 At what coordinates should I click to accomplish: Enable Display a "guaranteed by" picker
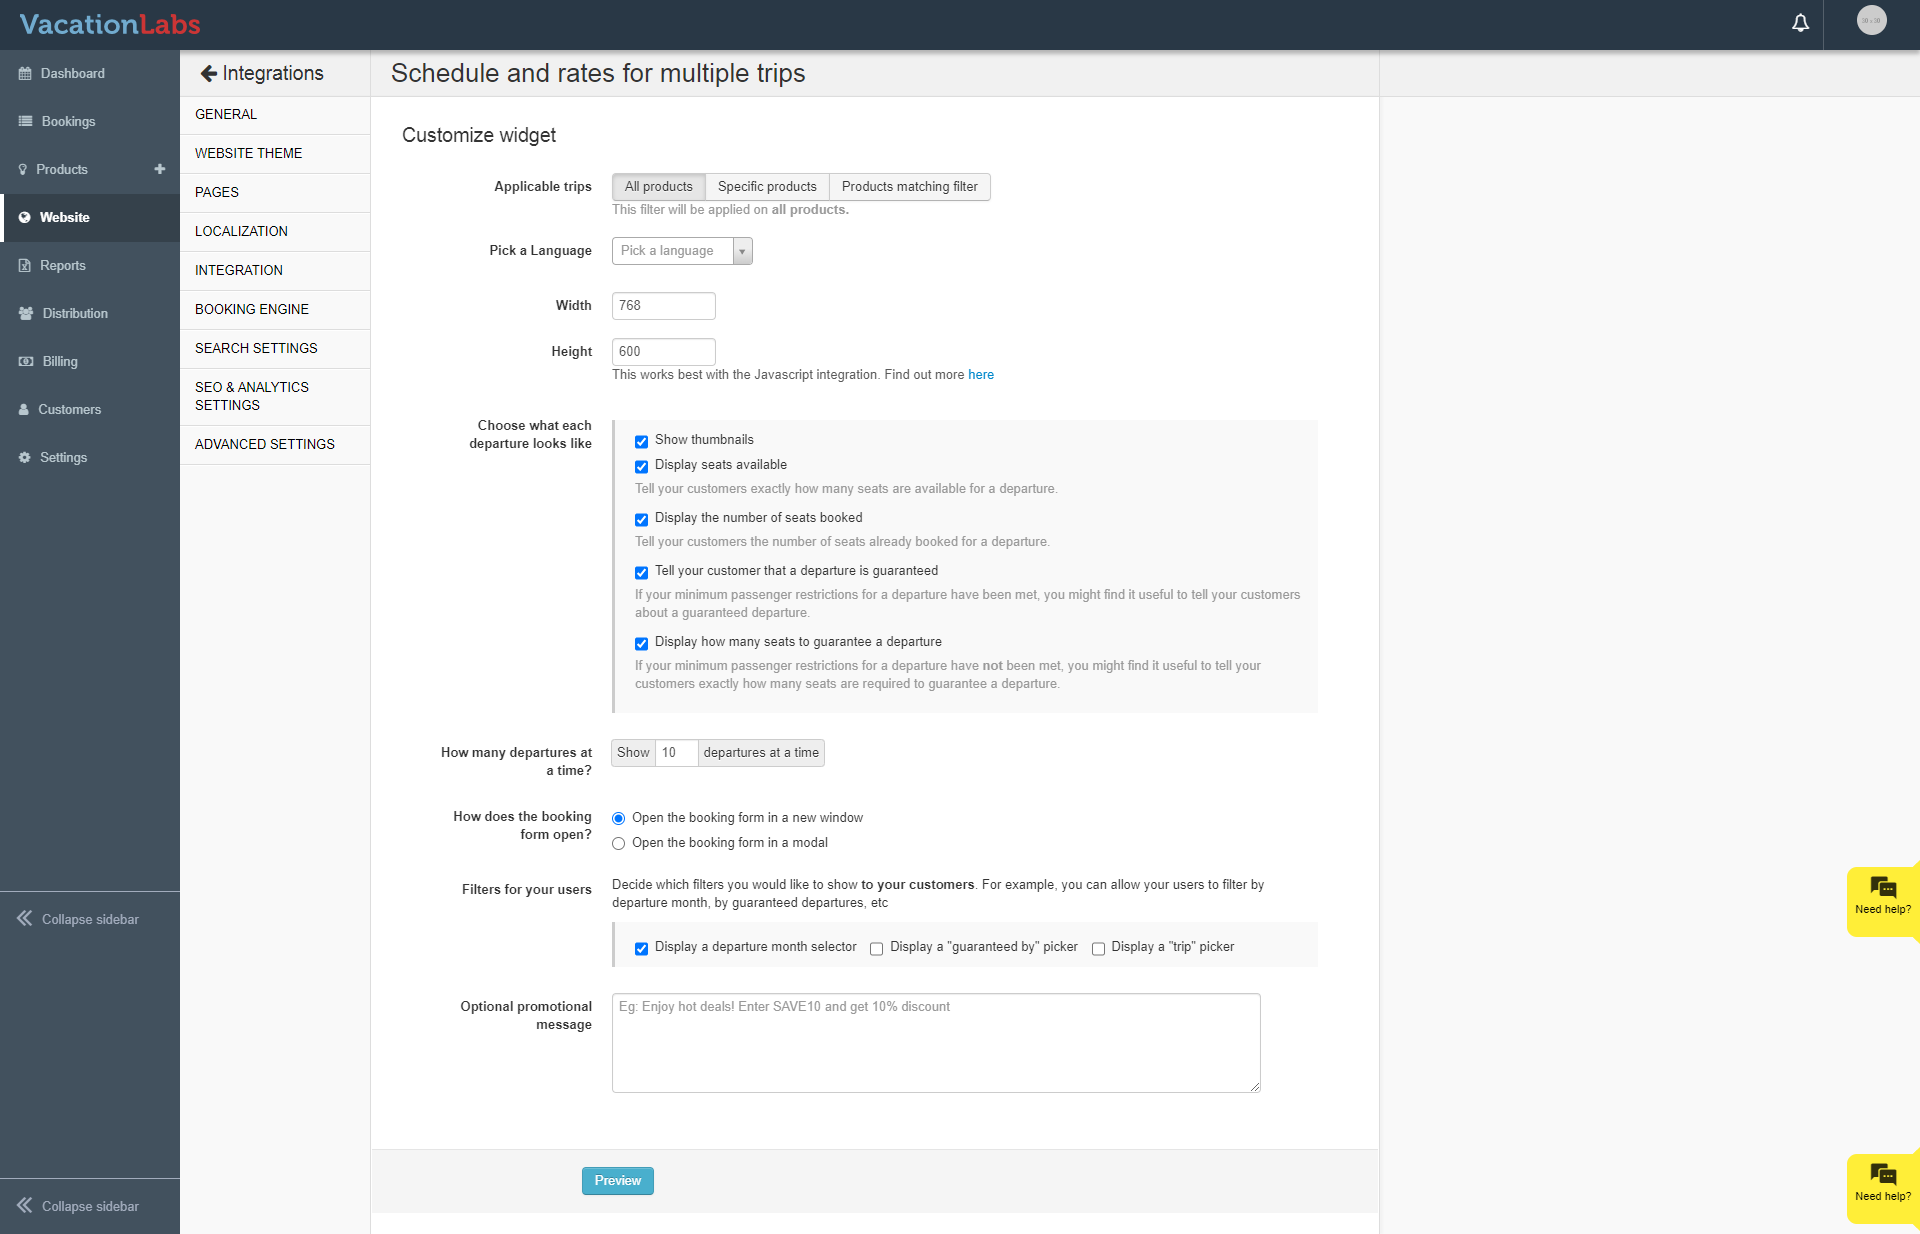(876, 948)
